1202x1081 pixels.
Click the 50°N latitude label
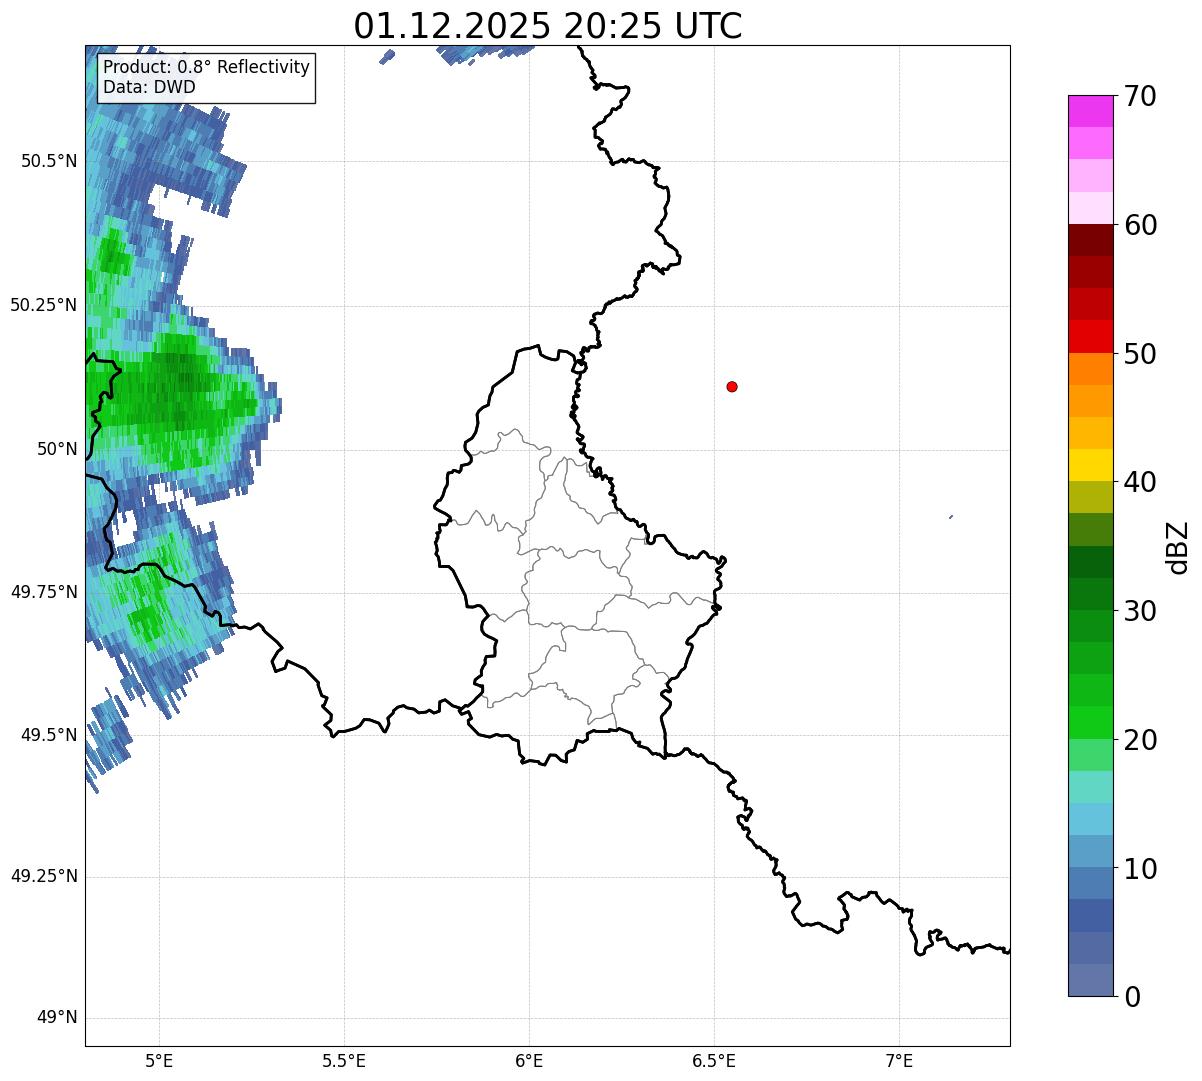coord(57,449)
